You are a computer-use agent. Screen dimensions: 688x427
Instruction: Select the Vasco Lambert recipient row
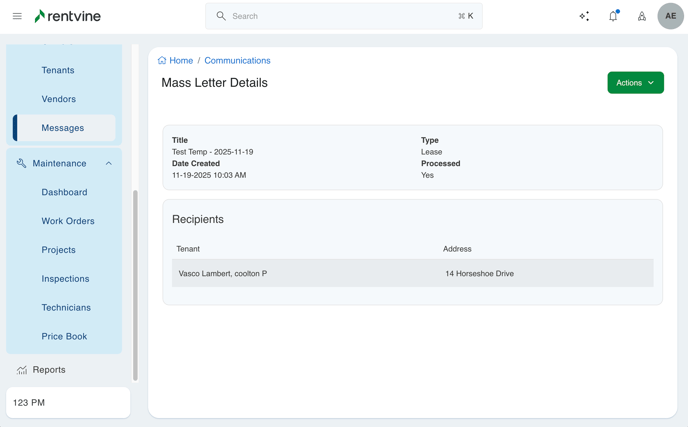click(x=412, y=273)
